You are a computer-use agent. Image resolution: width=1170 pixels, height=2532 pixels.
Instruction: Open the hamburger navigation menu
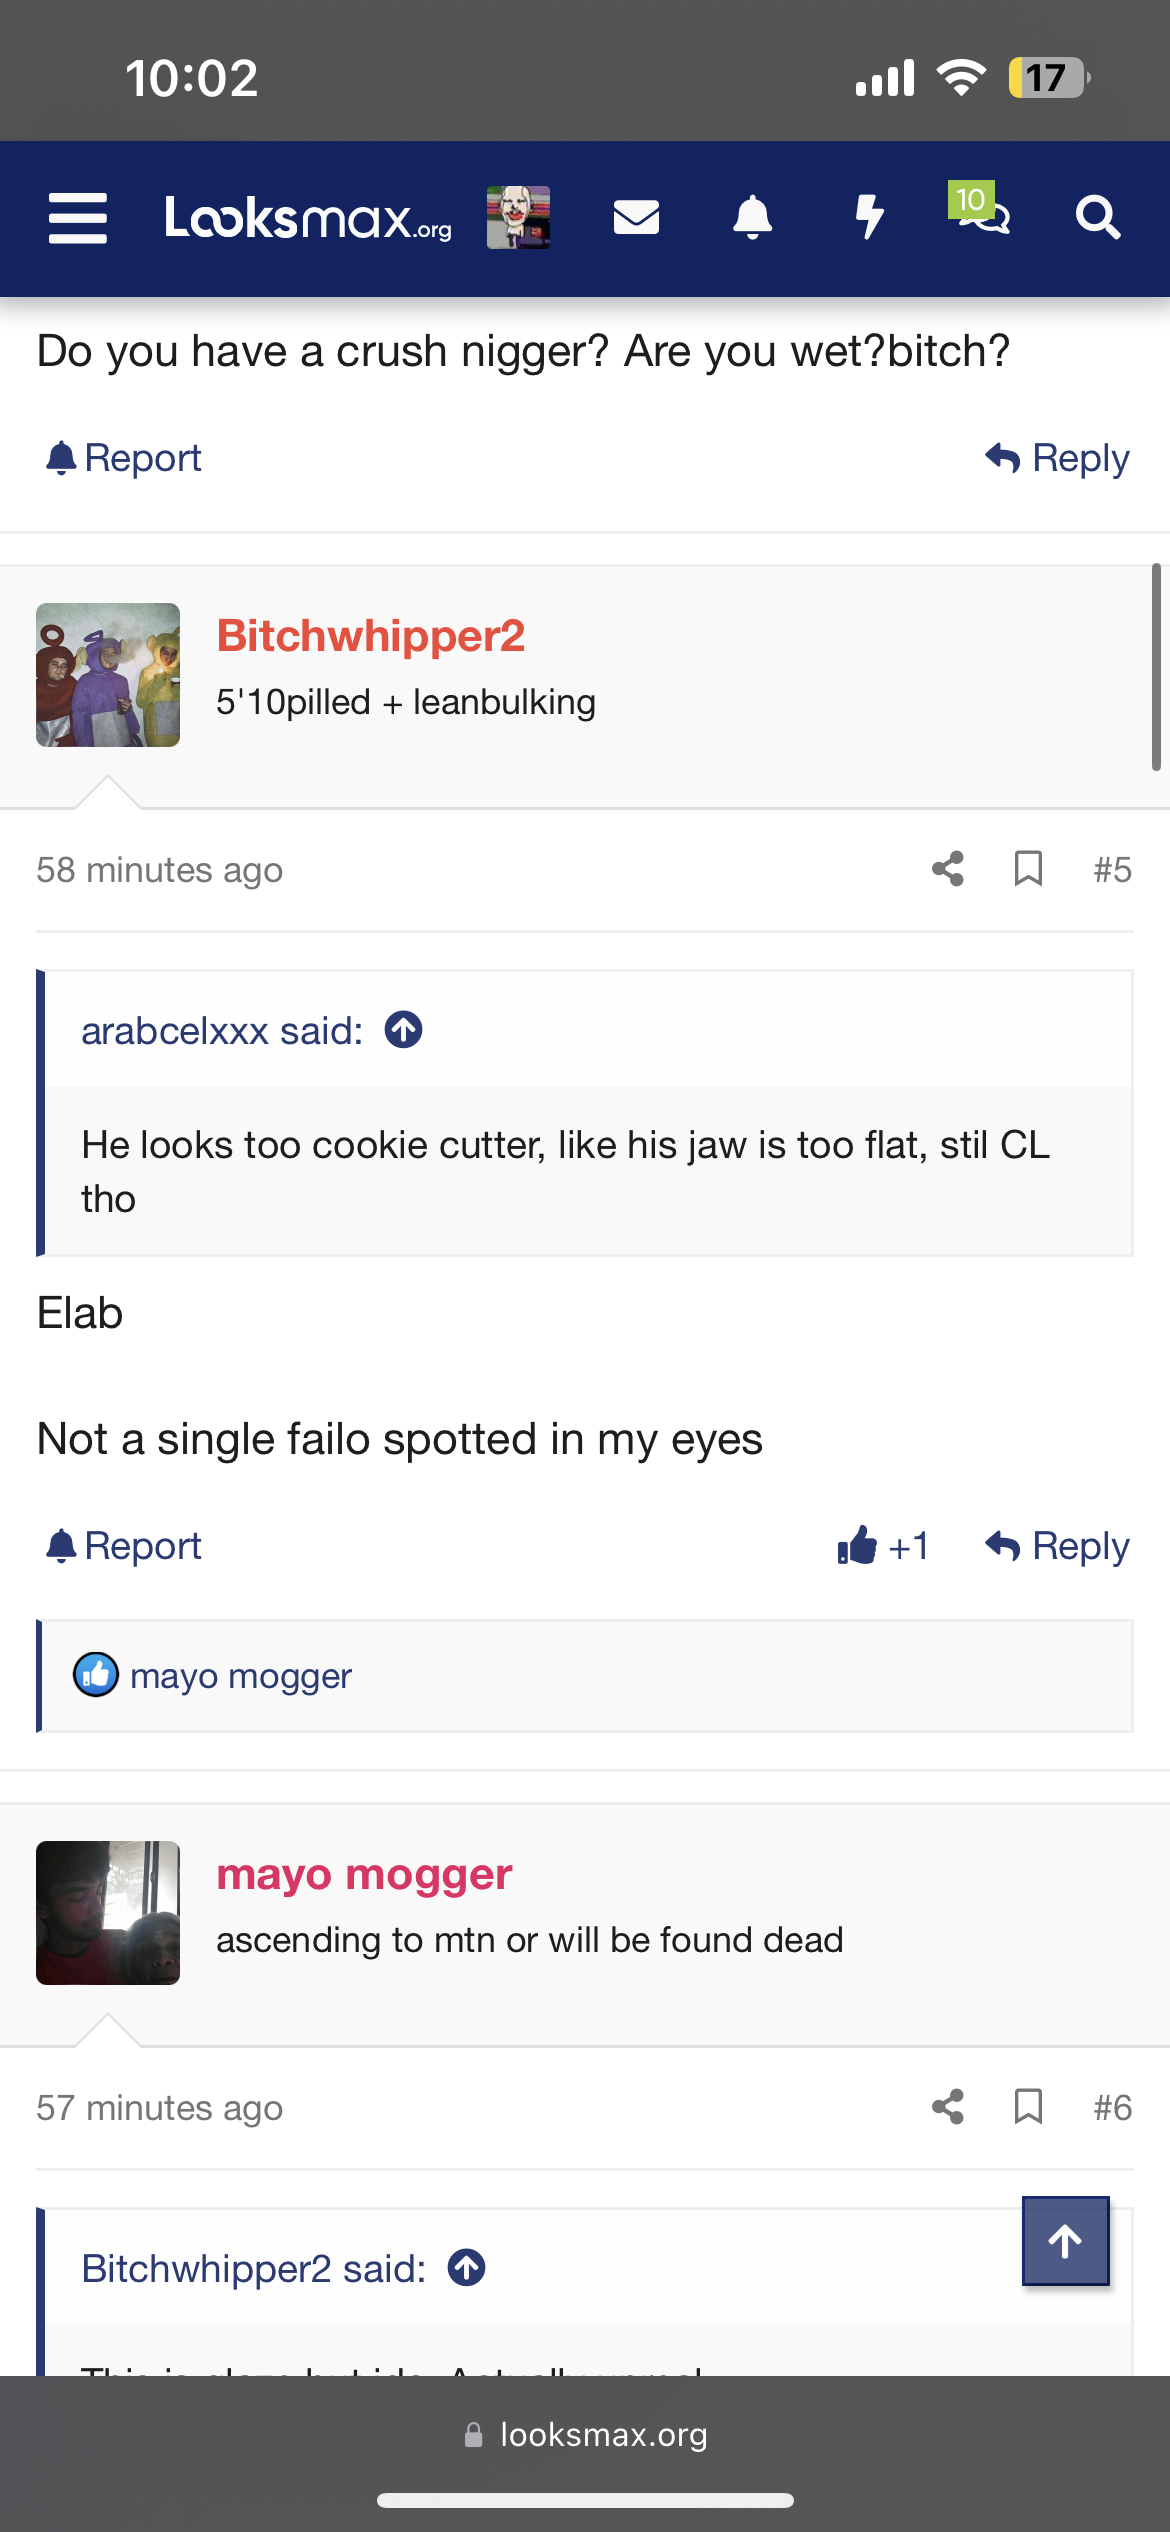click(78, 218)
